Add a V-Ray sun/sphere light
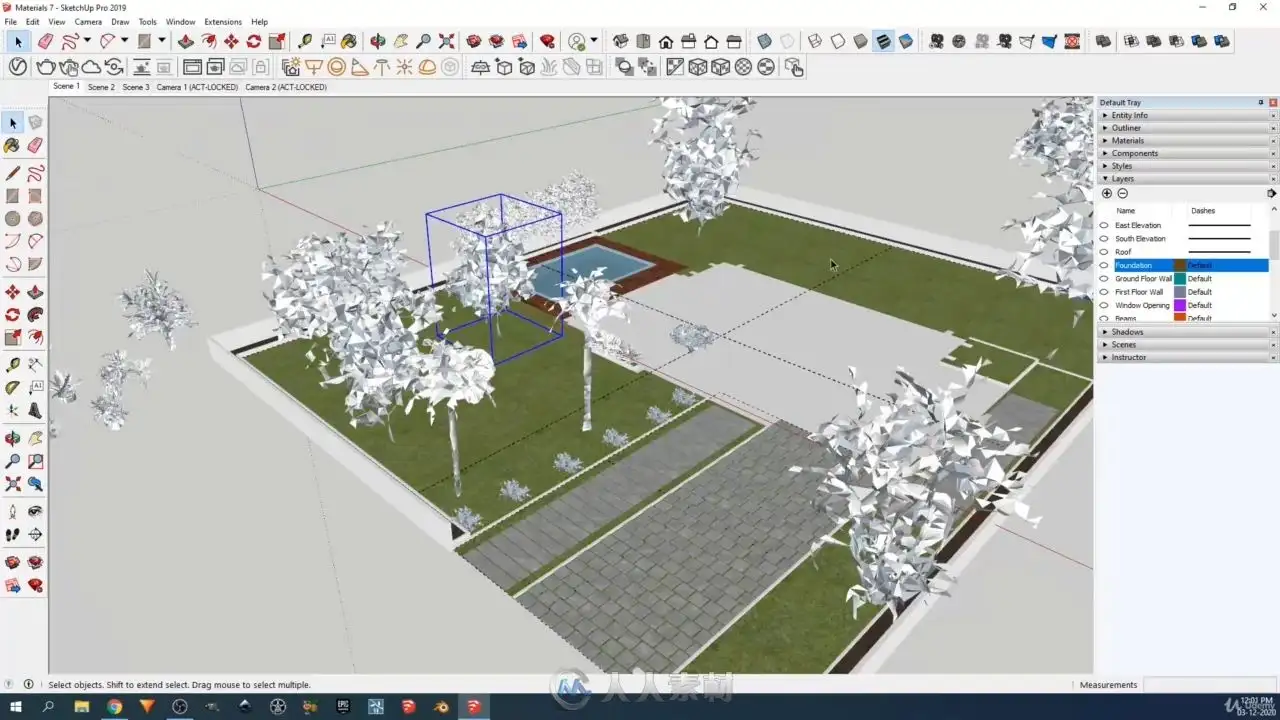Screen dimensions: 1280x720 pos(337,67)
